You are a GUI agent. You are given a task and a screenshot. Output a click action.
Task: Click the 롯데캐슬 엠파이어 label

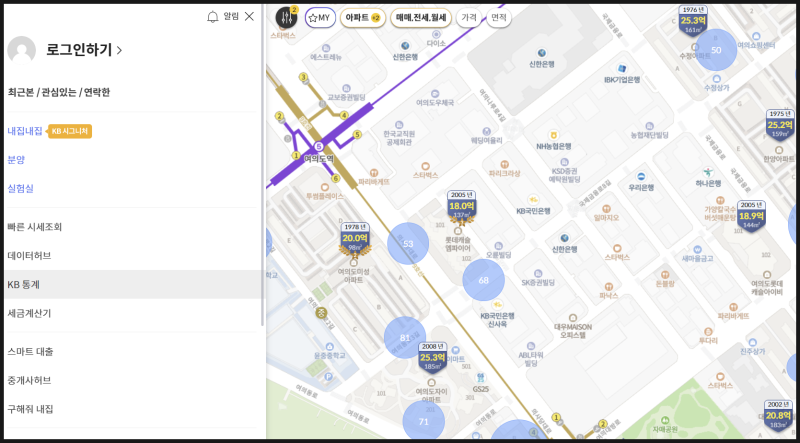457,244
